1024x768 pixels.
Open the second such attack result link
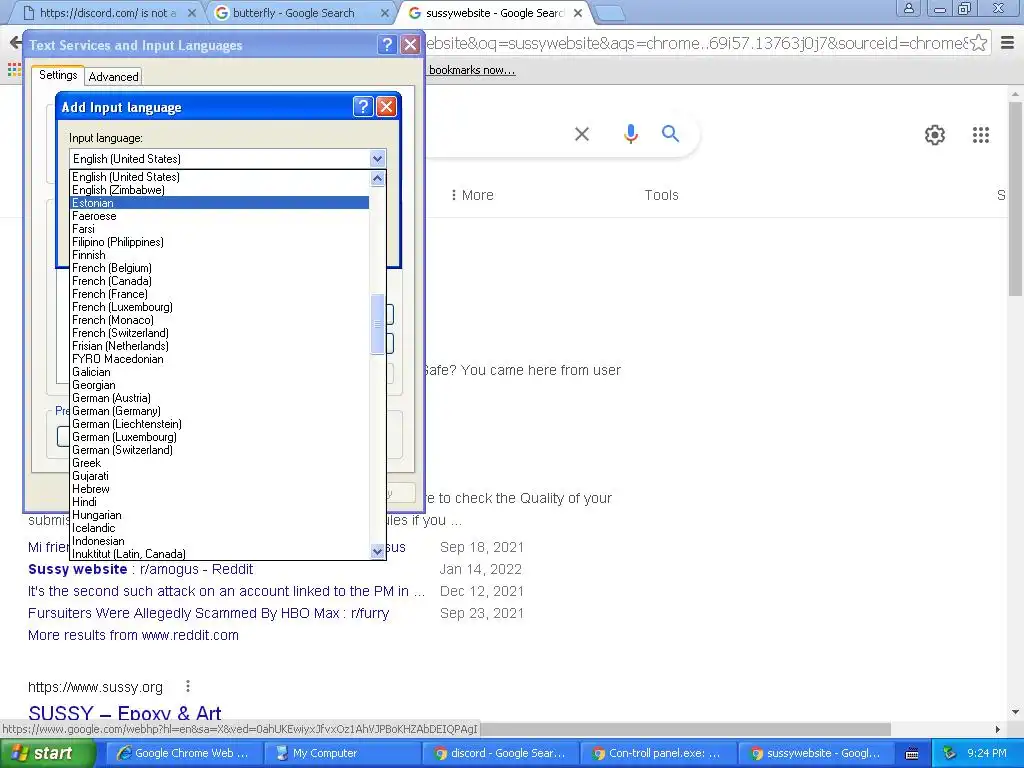[x=226, y=591]
